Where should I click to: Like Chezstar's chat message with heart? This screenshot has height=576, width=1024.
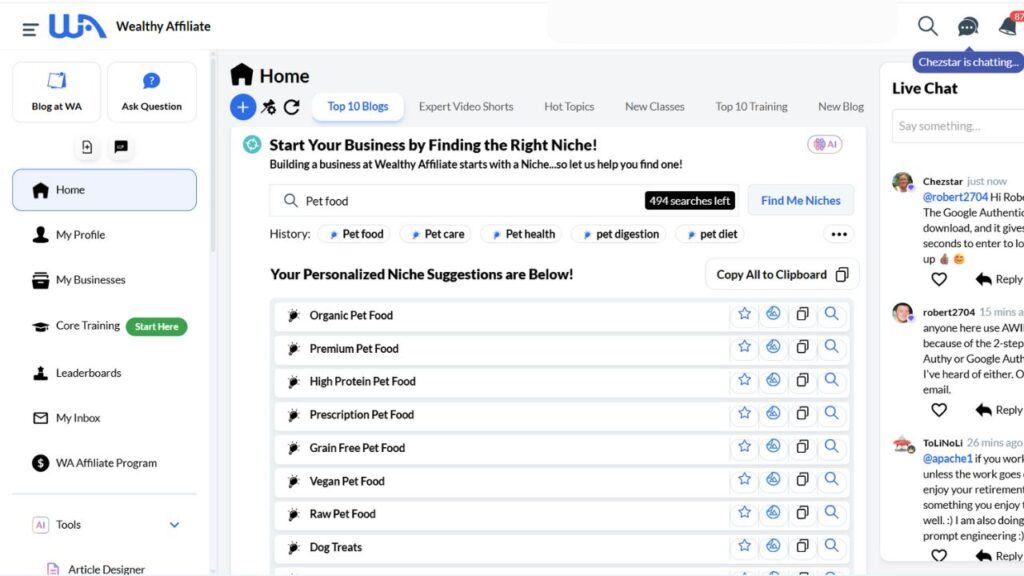click(938, 279)
